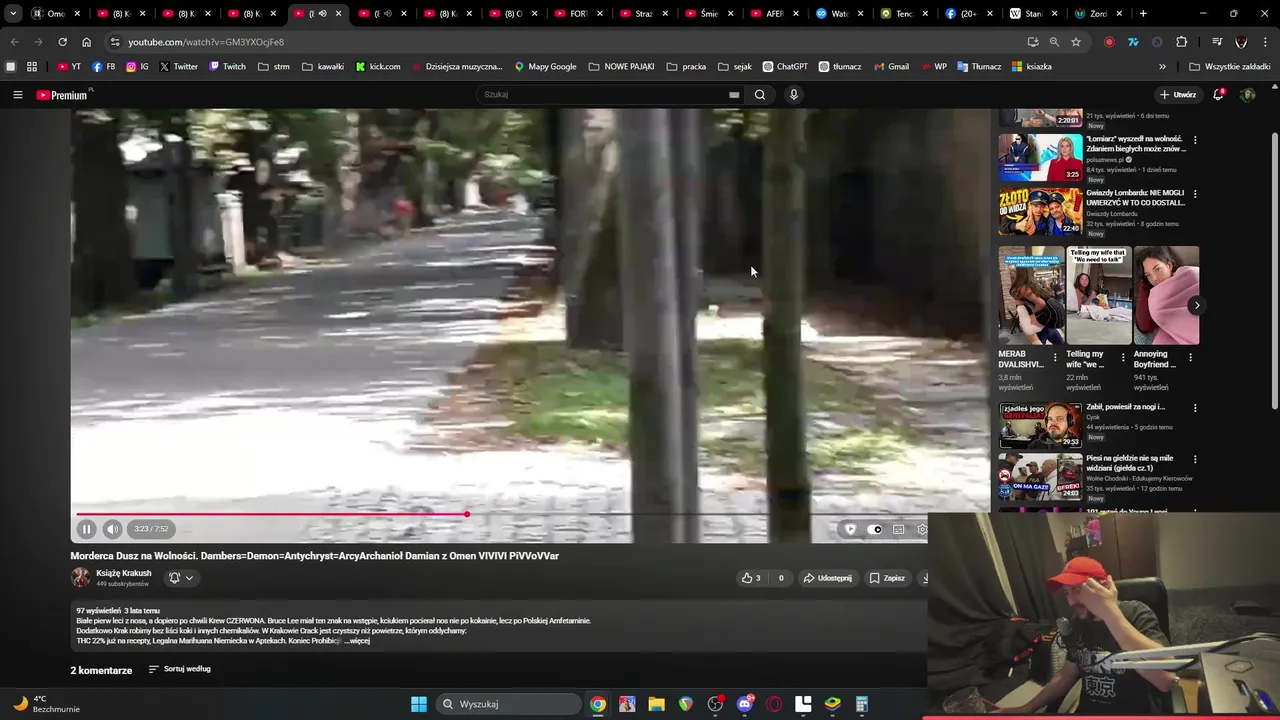Open File Explorer from the taskbar
The height and width of the screenshot is (720, 1280).
coord(656,704)
